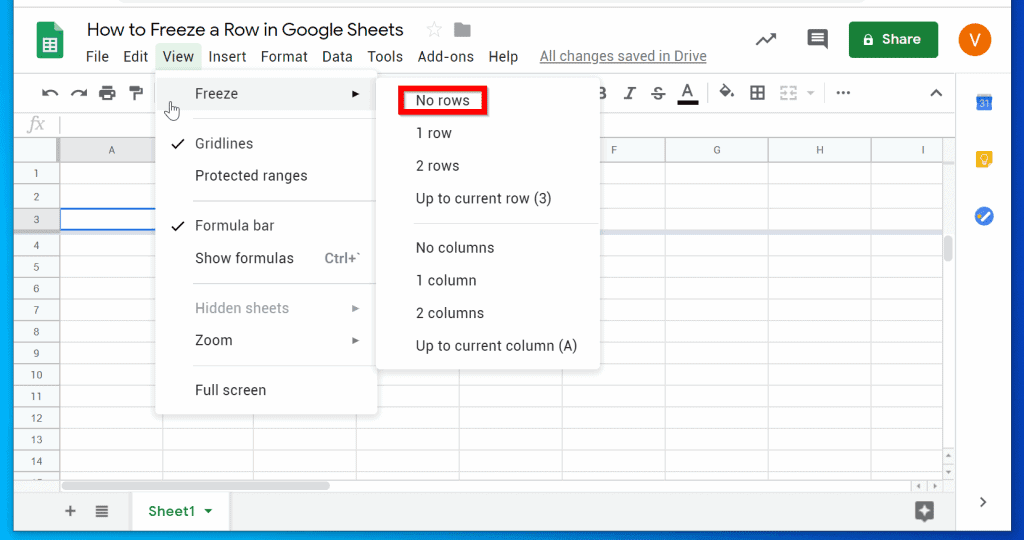Select 1 column freeze option
This screenshot has height=540, width=1024.
(487, 281)
